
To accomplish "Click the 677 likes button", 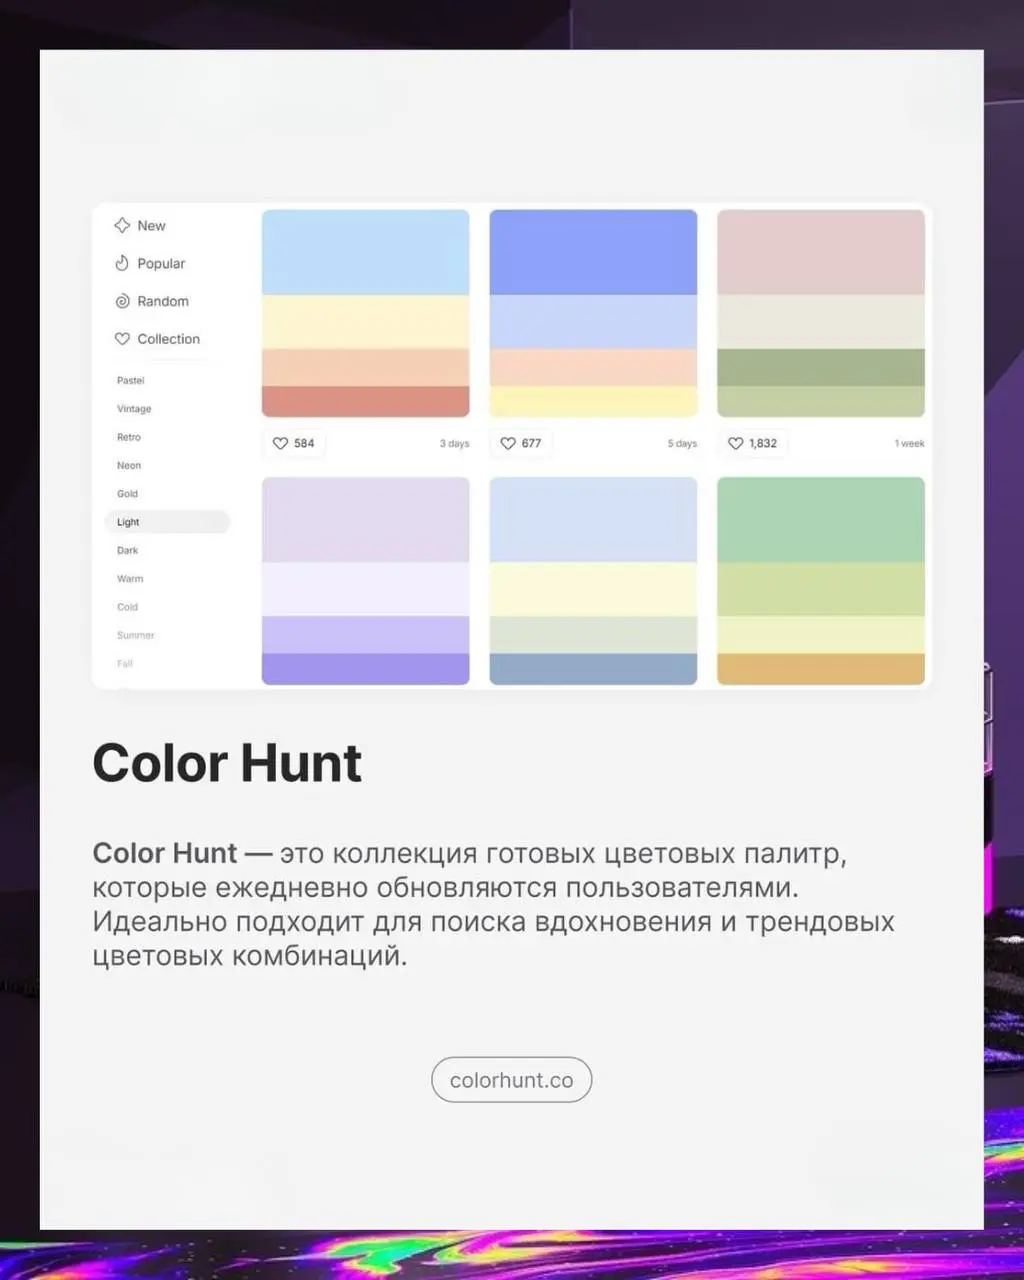I will pyautogui.click(x=521, y=443).
